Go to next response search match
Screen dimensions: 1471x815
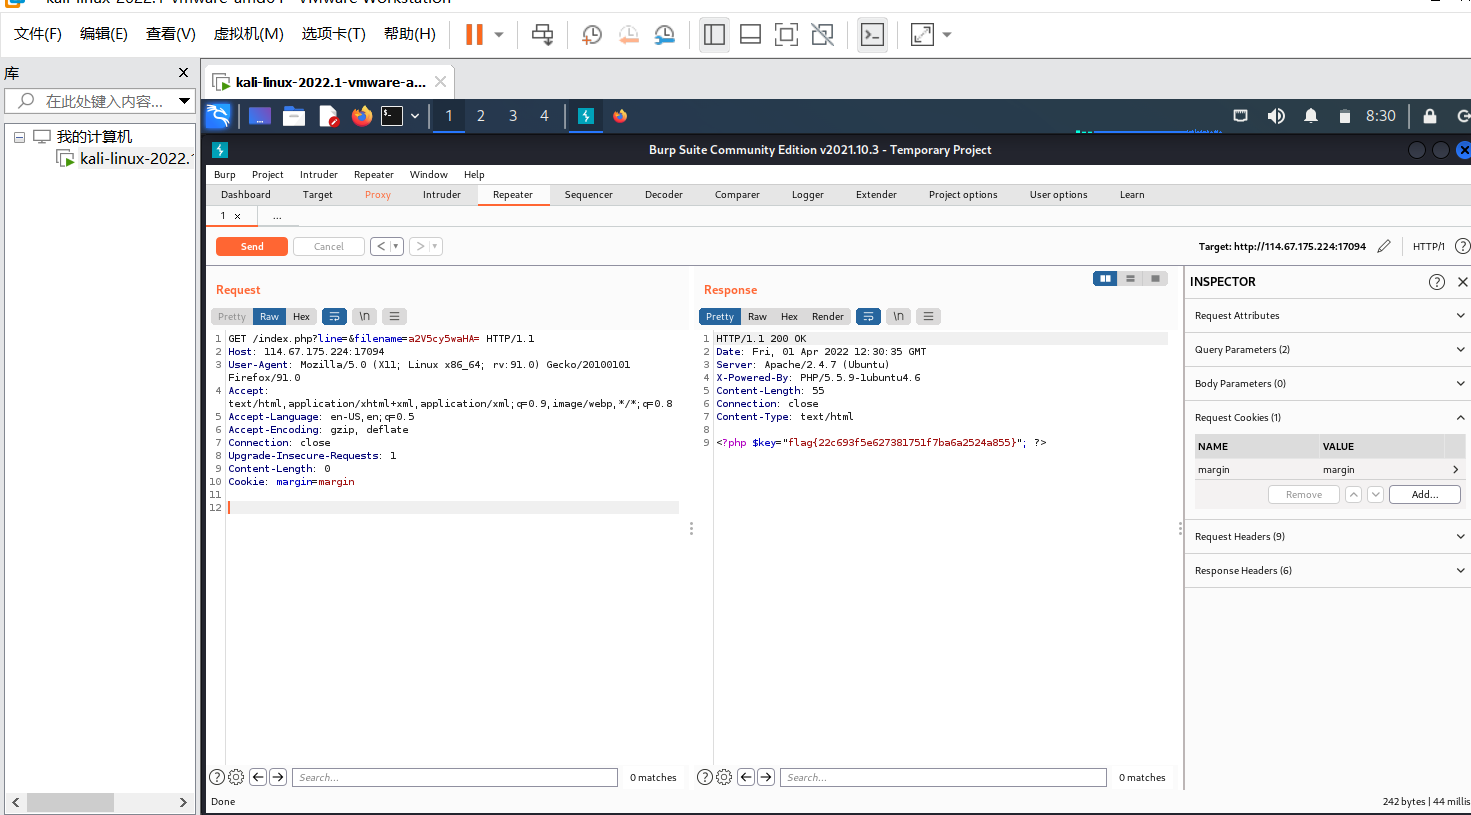point(766,777)
